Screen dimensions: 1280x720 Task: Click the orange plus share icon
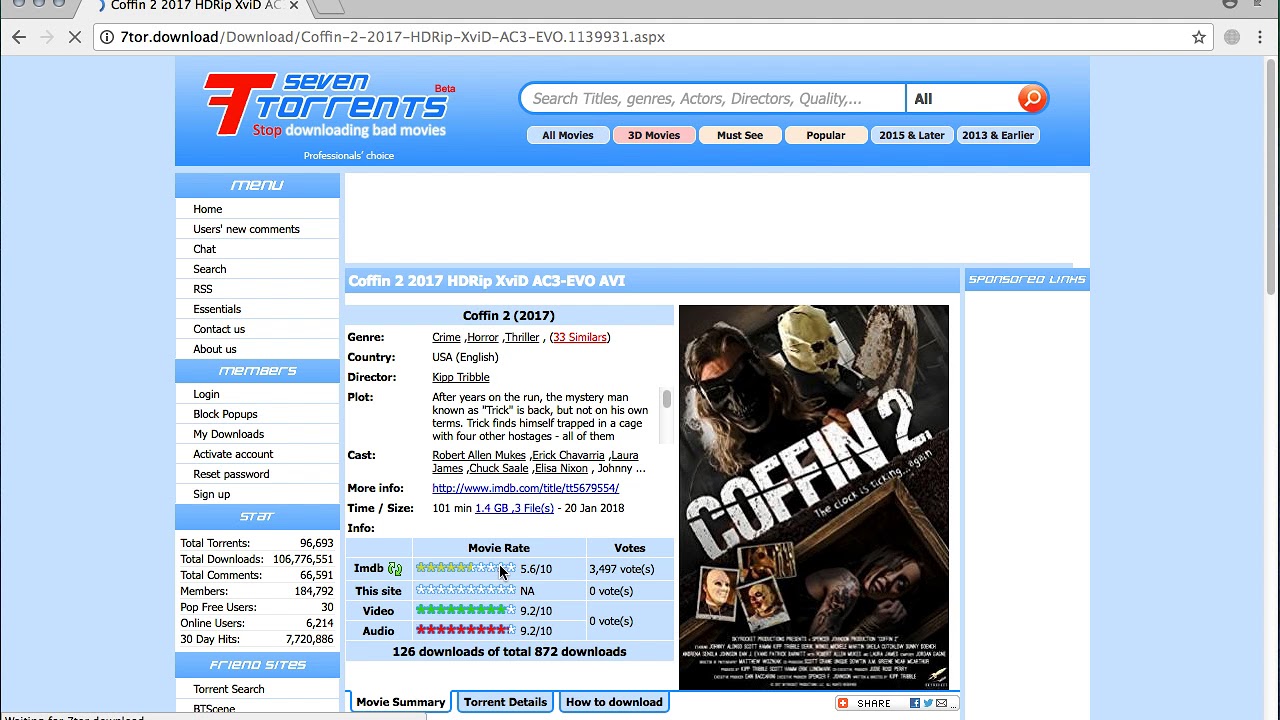click(x=843, y=703)
